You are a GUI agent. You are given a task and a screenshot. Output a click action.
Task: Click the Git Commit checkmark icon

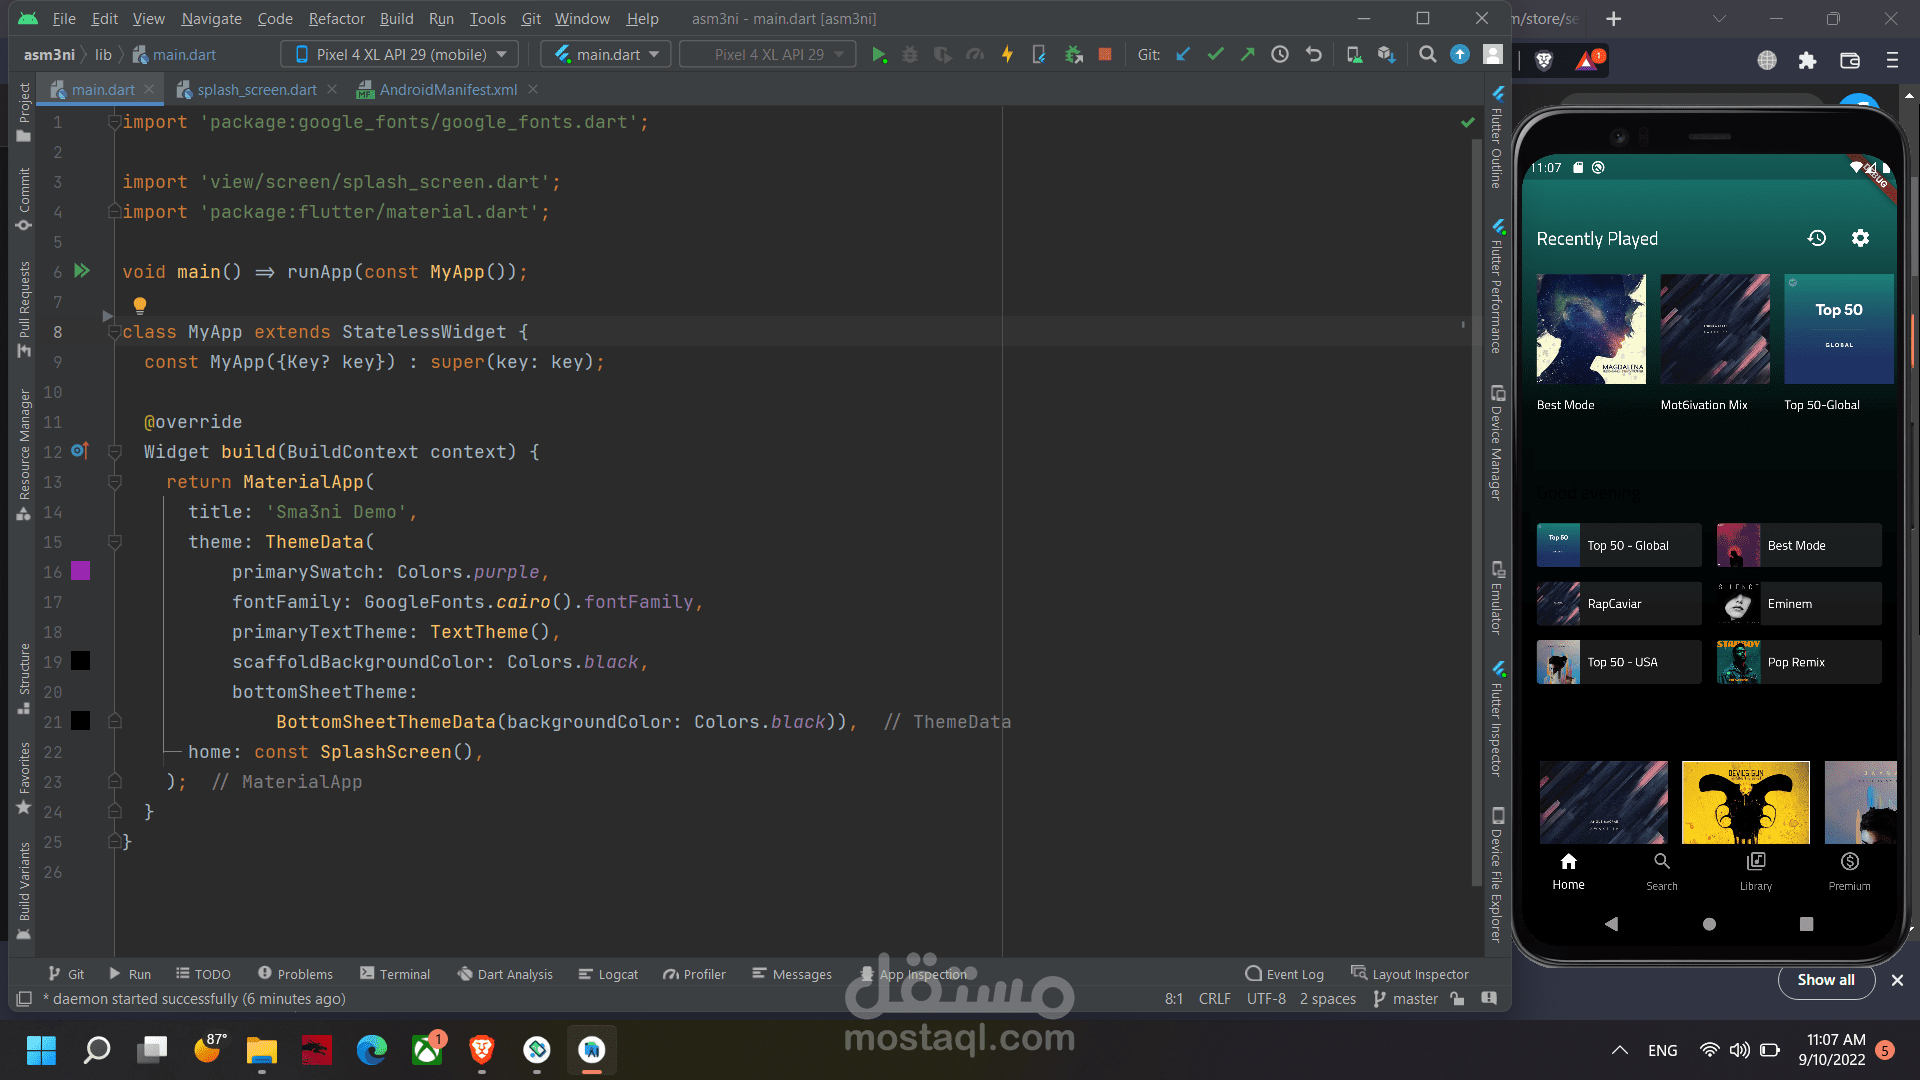(x=1215, y=55)
